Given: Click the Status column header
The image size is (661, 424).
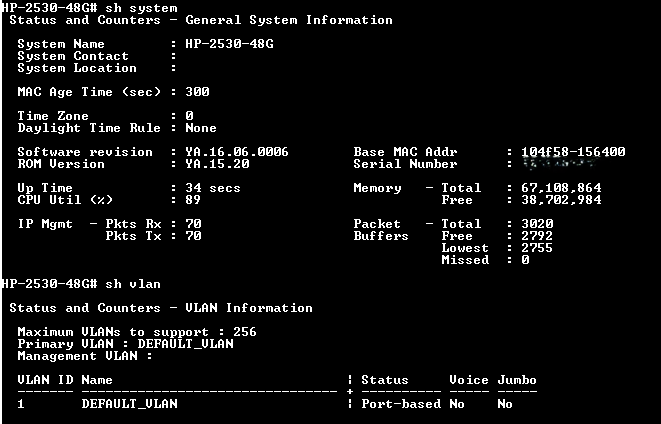Looking at the screenshot, I should pos(385,380).
